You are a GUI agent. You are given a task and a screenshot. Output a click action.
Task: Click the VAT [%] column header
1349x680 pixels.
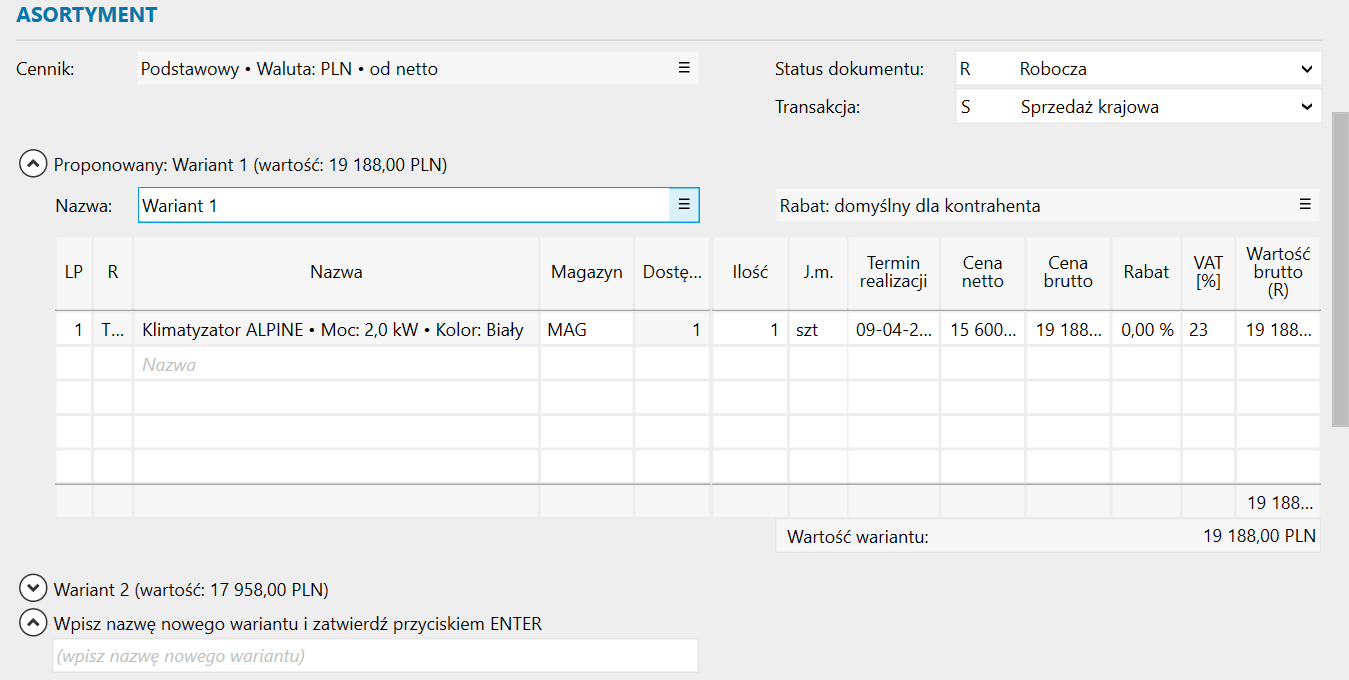(x=1207, y=272)
